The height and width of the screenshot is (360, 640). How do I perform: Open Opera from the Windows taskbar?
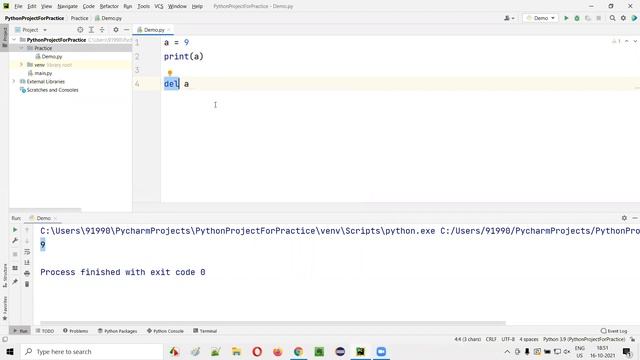click(x=257, y=351)
